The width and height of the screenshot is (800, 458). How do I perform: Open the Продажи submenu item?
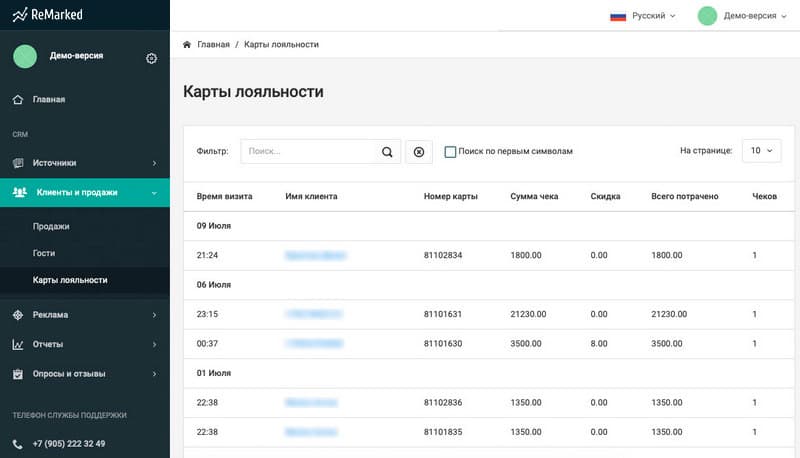click(51, 226)
